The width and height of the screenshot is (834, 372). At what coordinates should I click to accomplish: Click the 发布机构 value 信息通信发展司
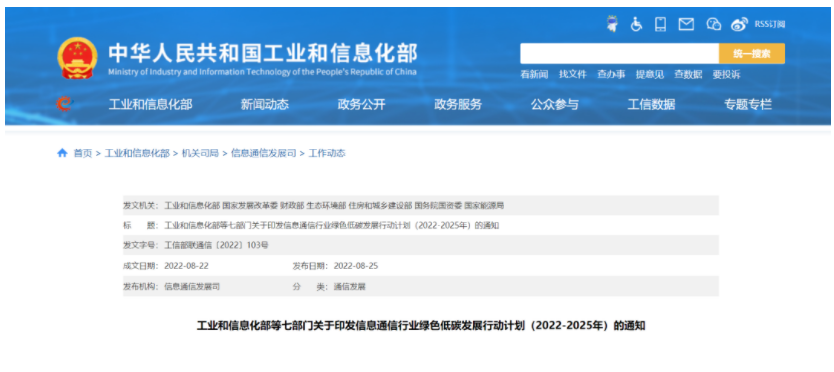point(192,286)
